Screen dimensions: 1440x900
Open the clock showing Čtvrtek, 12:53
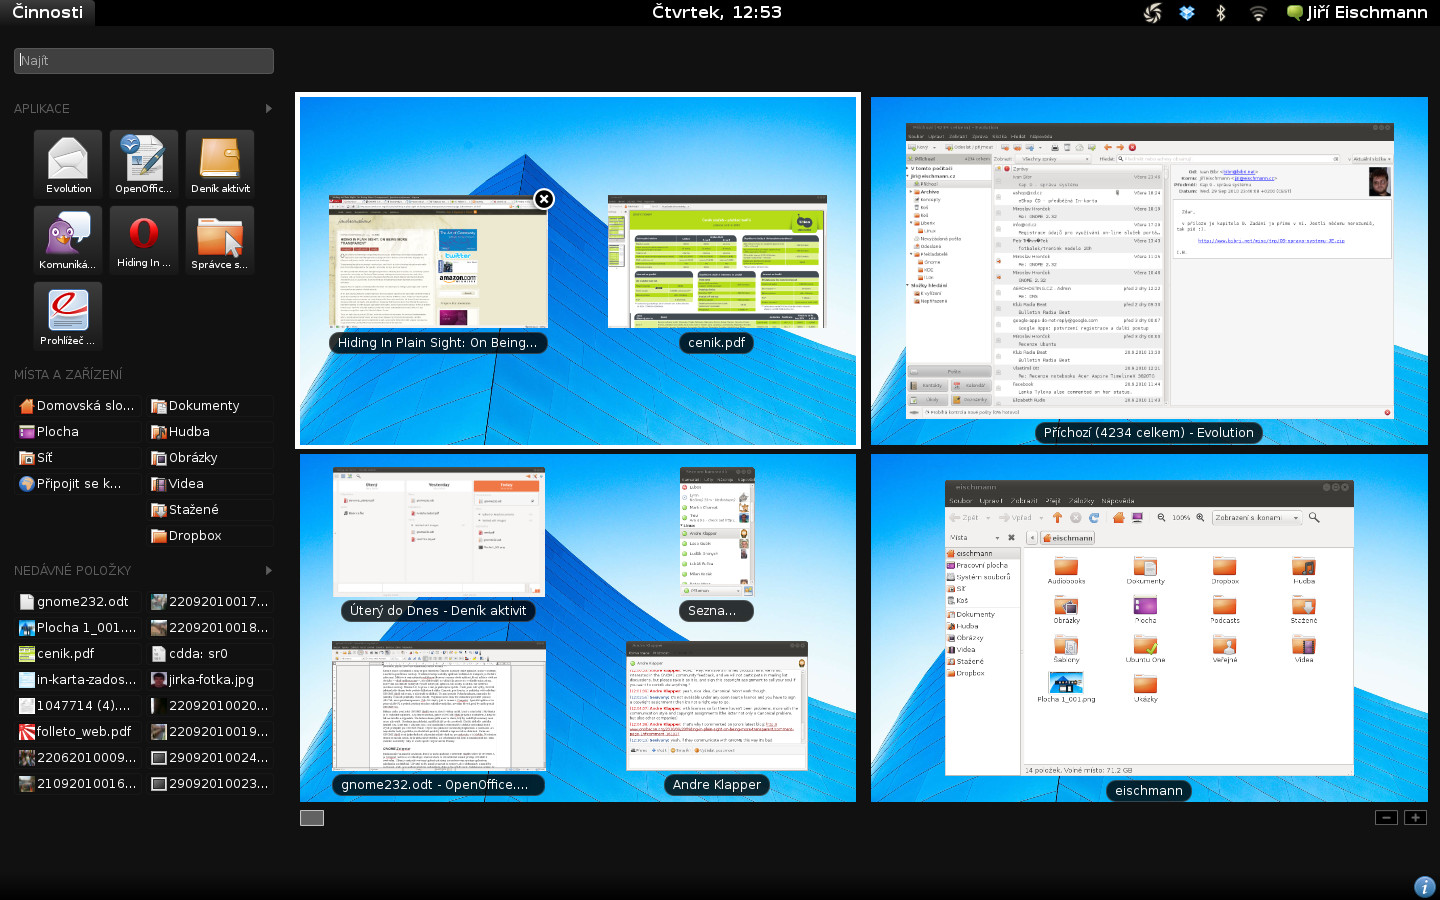tap(717, 12)
